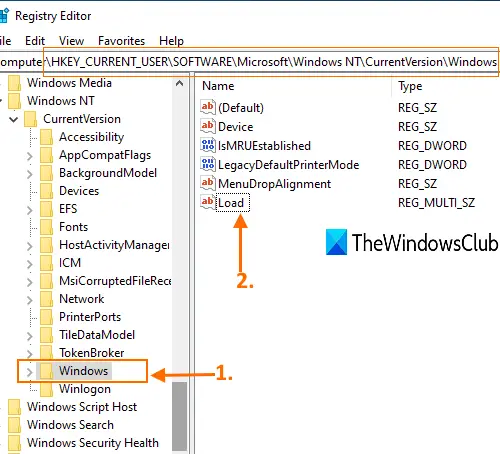The height and width of the screenshot is (454, 500).
Task: Click the Windows Search folder icon
Action: [14, 425]
